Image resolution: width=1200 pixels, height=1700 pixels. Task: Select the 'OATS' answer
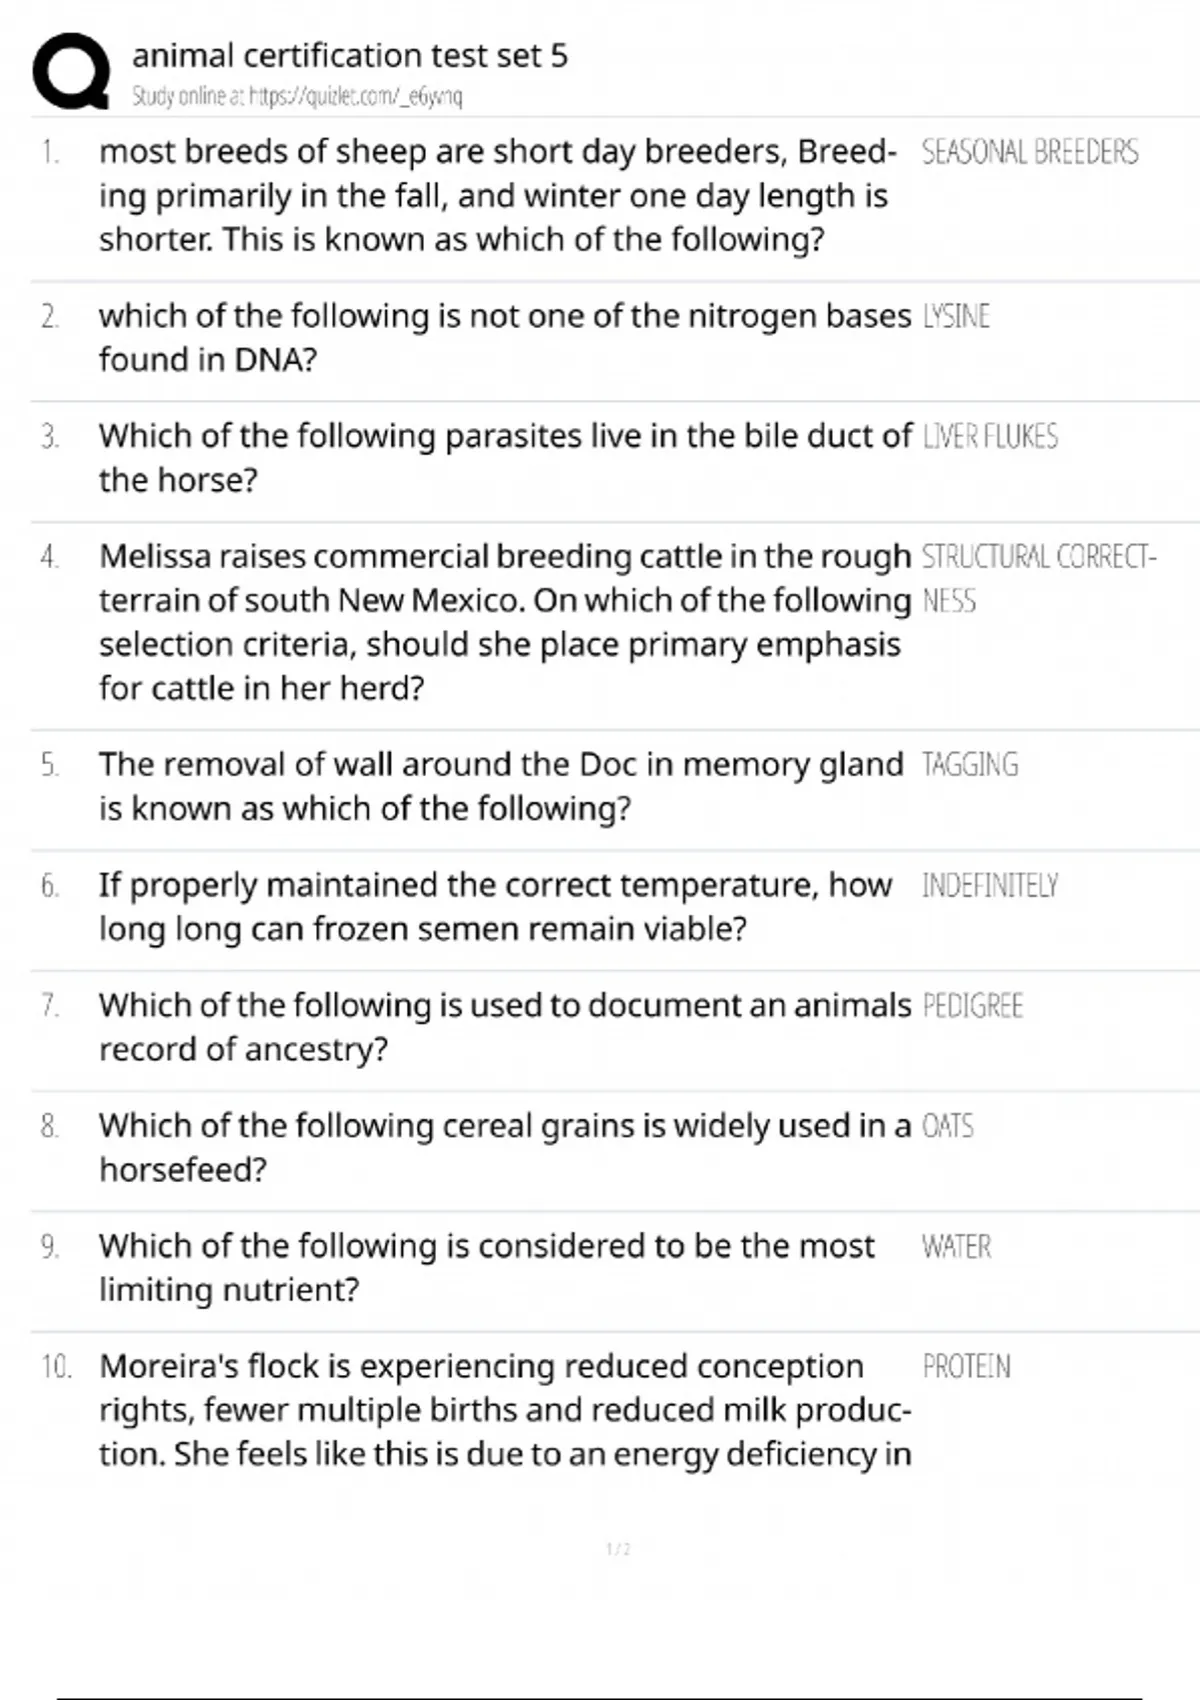click(x=947, y=1127)
